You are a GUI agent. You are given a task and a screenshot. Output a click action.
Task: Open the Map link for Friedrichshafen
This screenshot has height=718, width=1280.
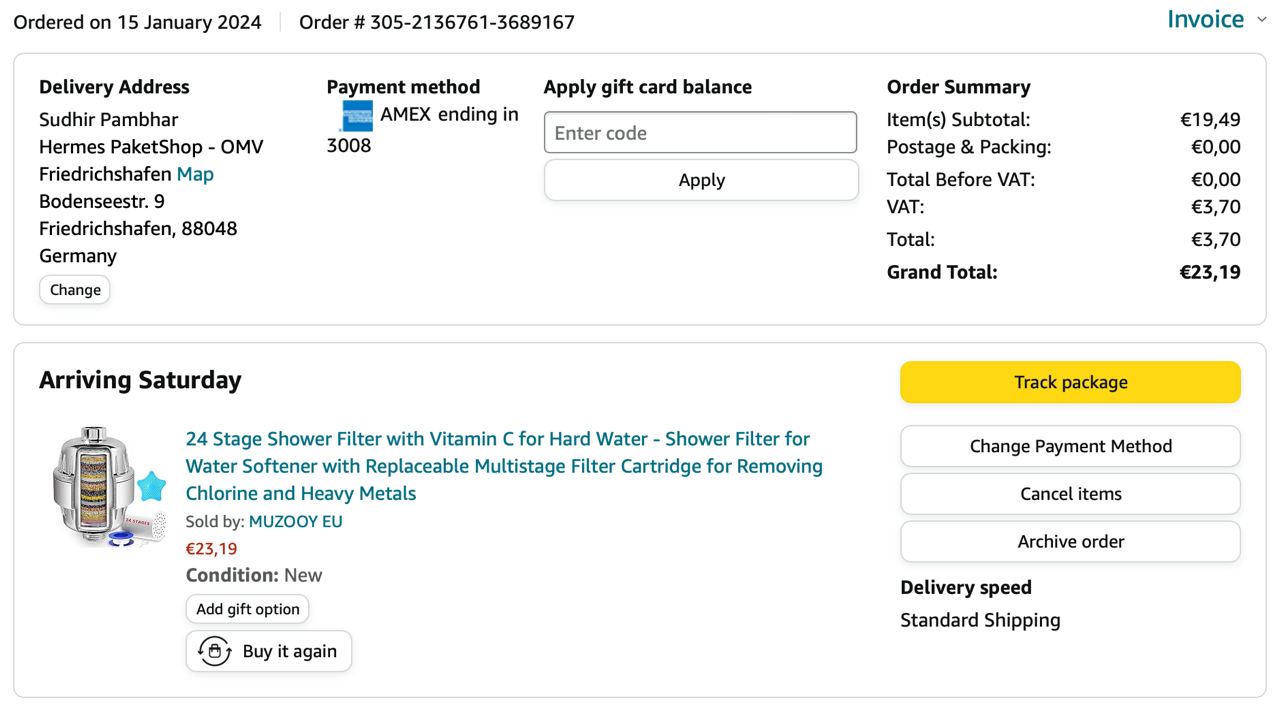tap(195, 174)
